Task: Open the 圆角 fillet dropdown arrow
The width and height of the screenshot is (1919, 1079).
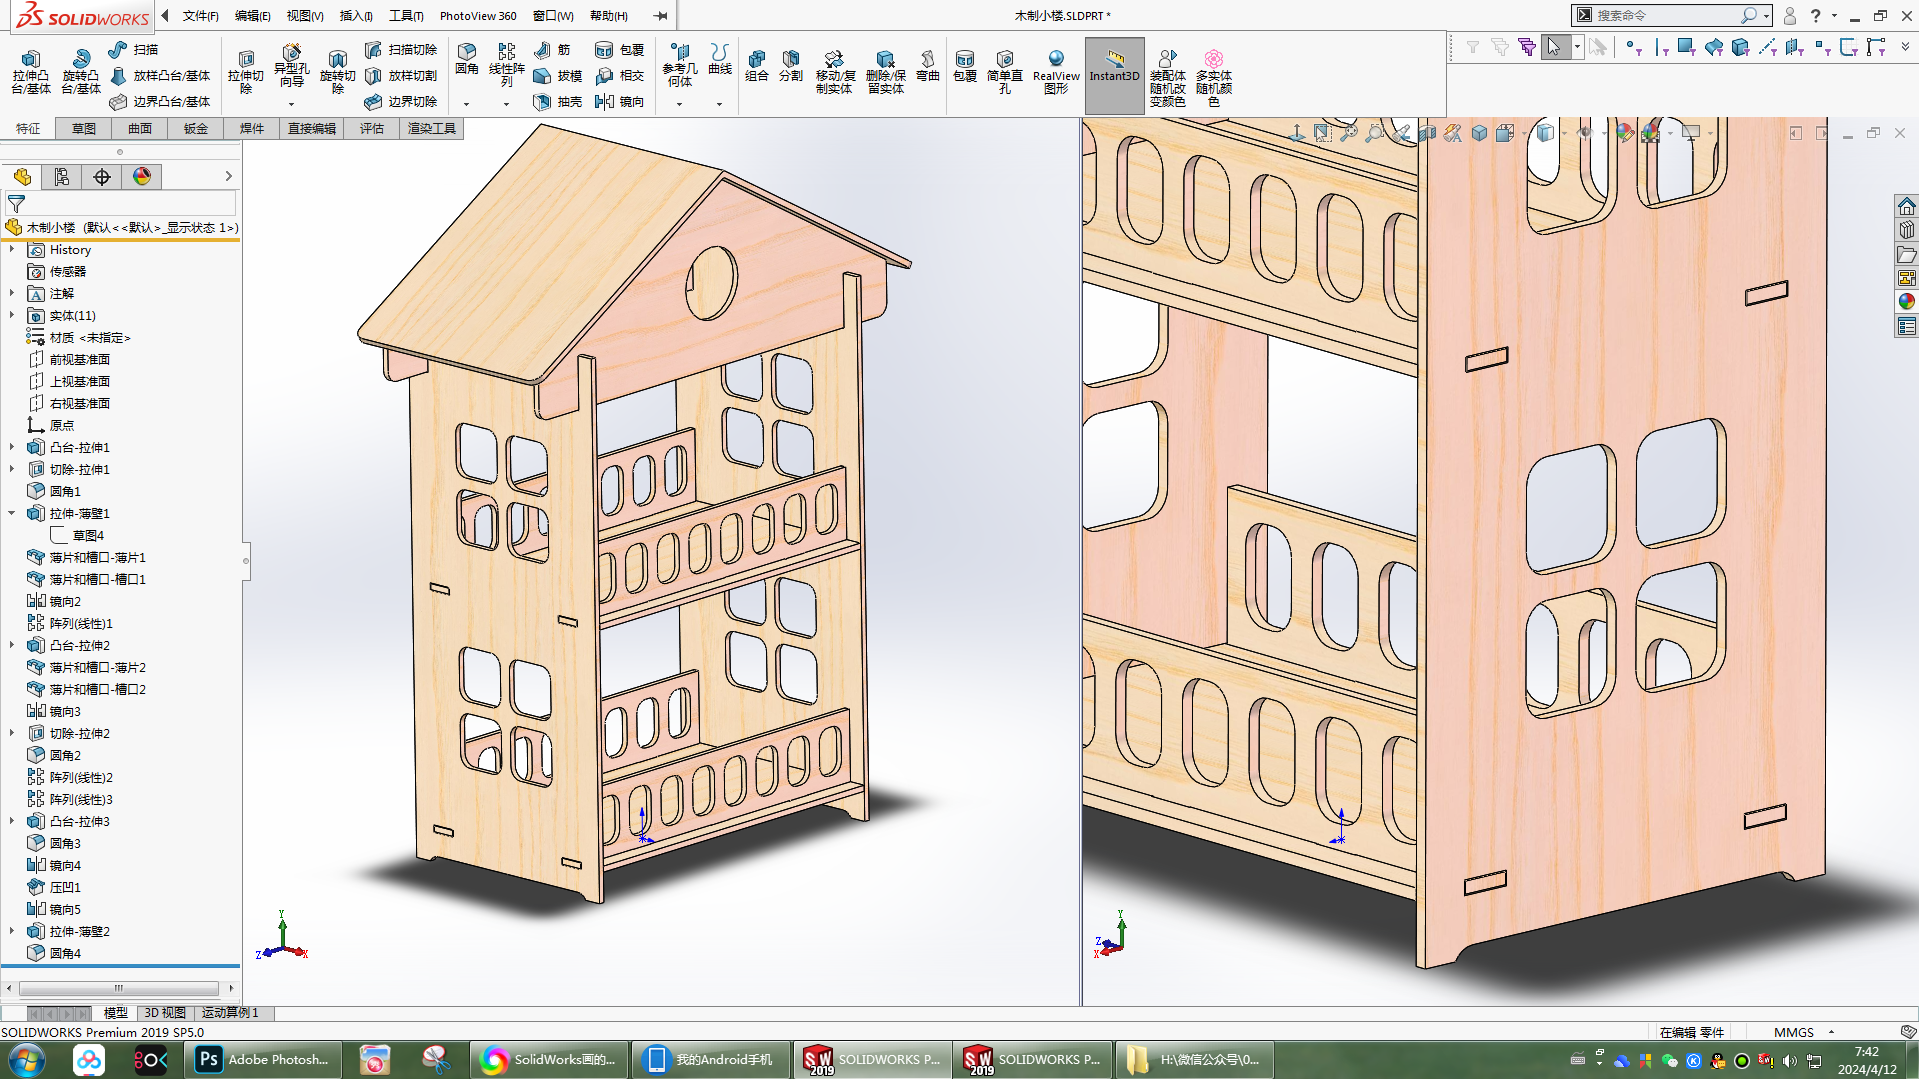Action: tap(466, 104)
